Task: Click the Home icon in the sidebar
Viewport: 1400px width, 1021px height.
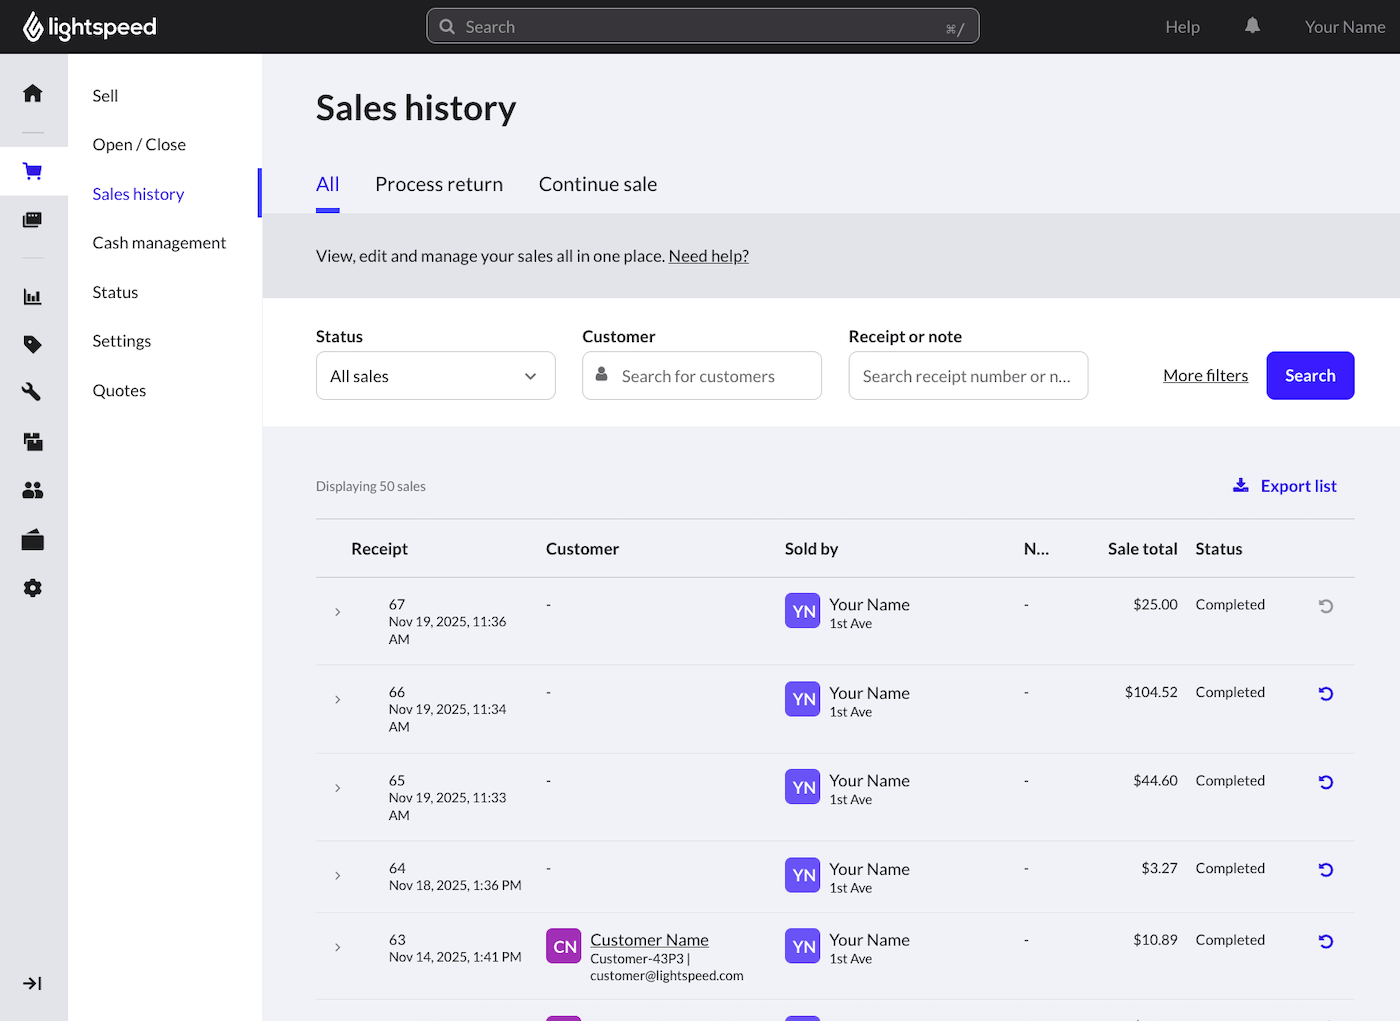Action: pos(33,94)
